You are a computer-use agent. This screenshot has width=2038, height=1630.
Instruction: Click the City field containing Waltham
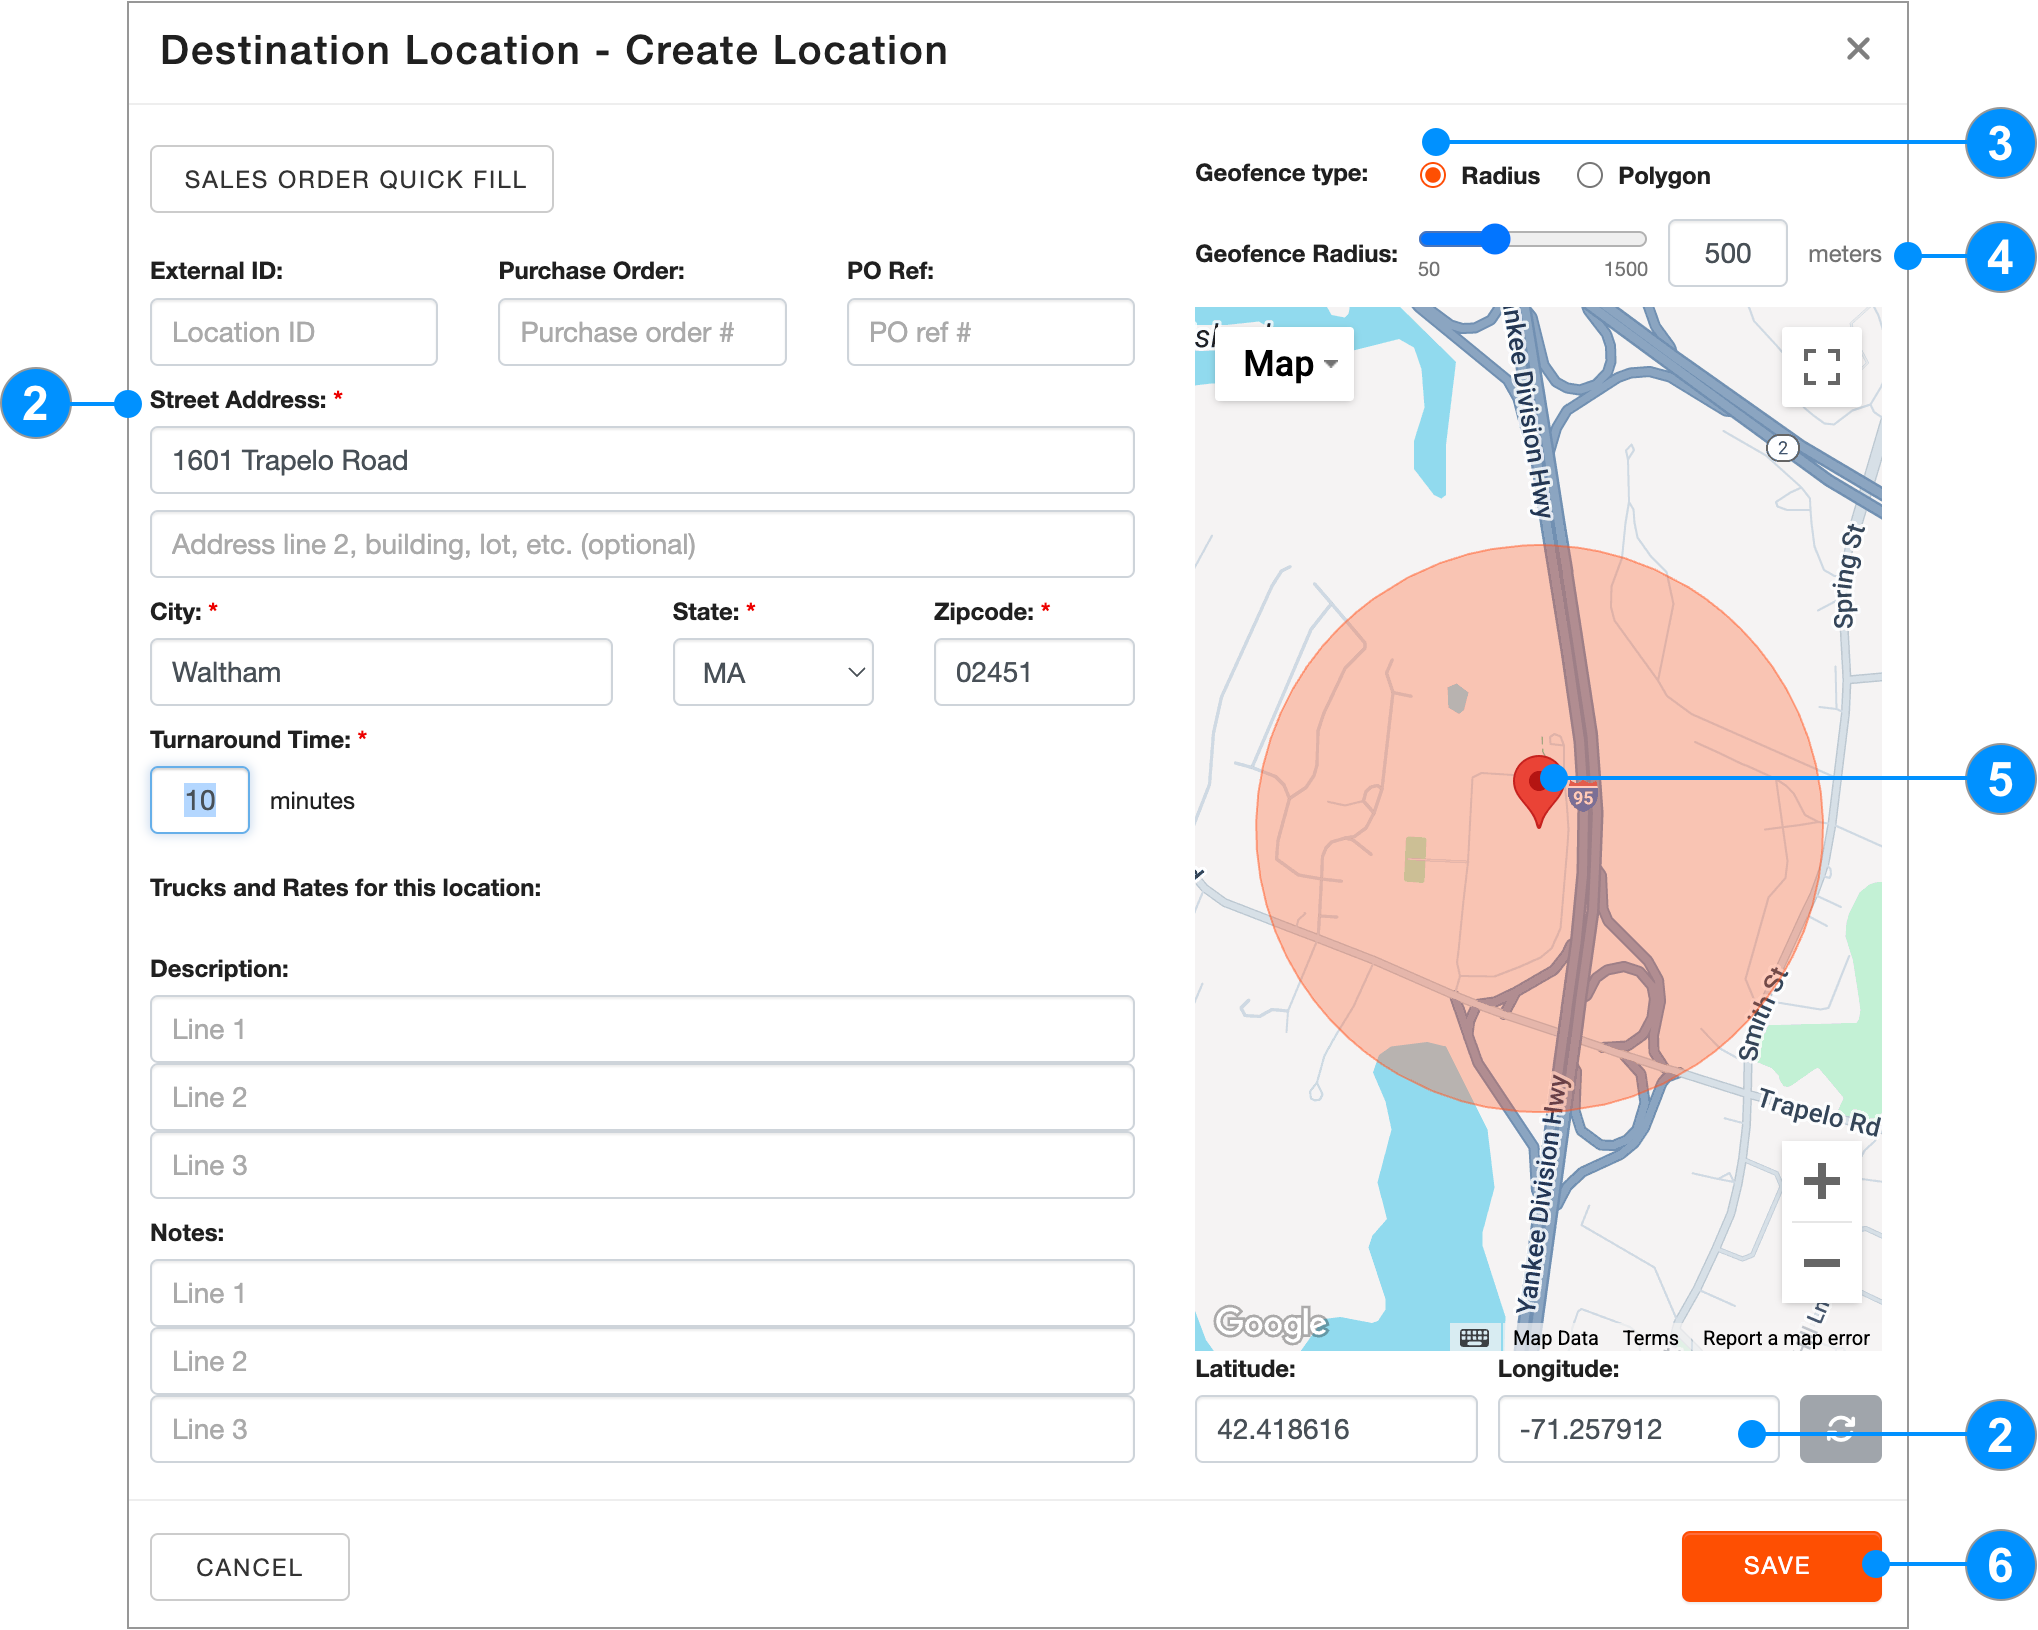(381, 672)
